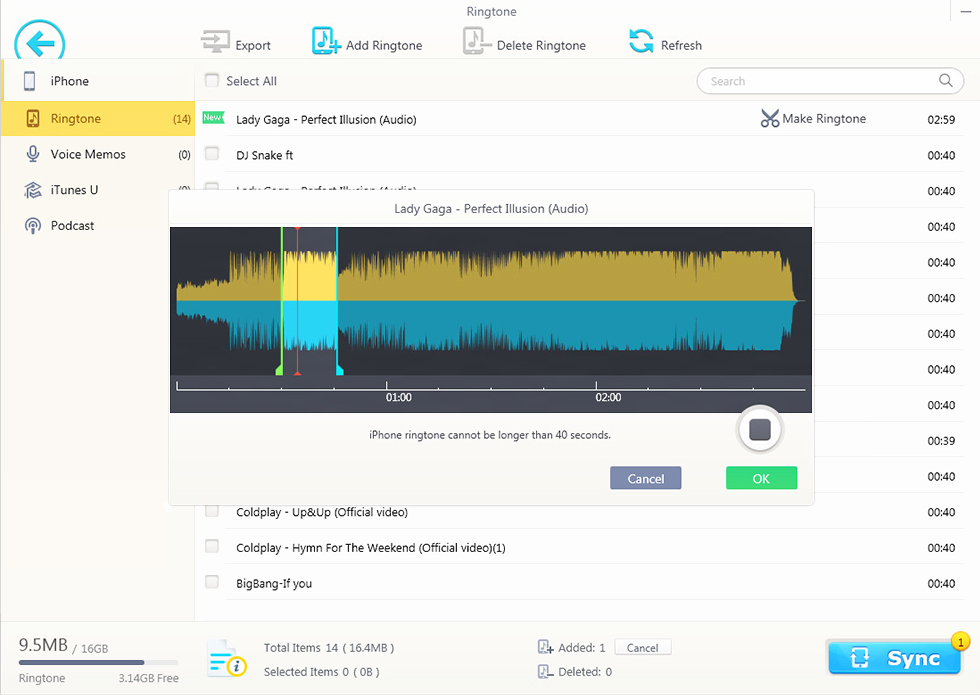Click the 3.14GB Free label
Viewport: 980px width, 695px height.
pyautogui.click(x=149, y=678)
